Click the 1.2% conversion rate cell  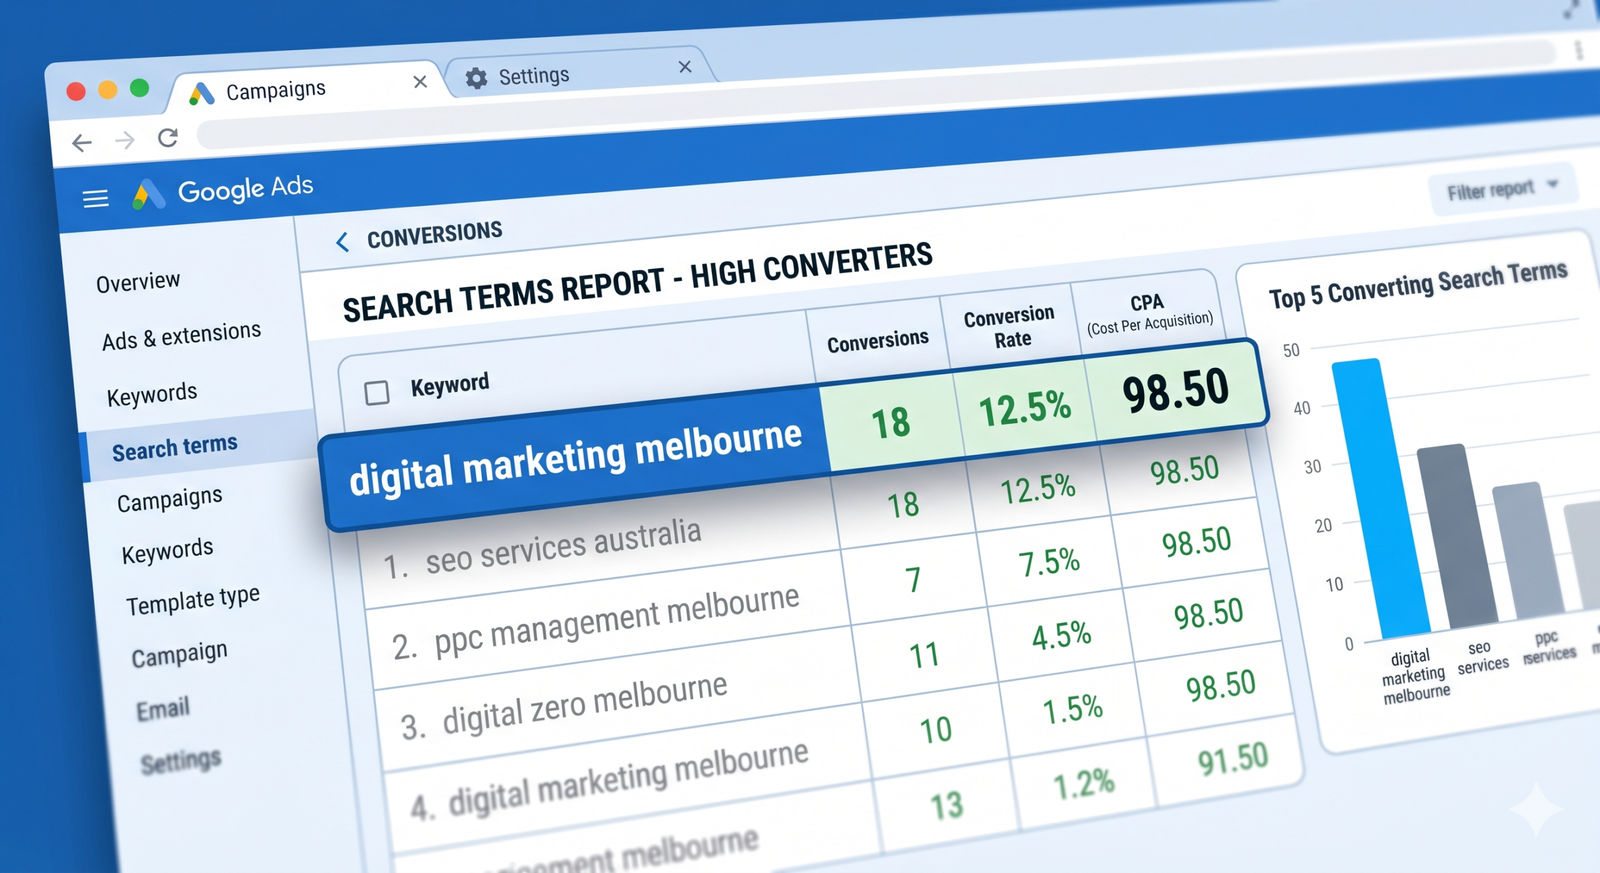coord(1084,784)
